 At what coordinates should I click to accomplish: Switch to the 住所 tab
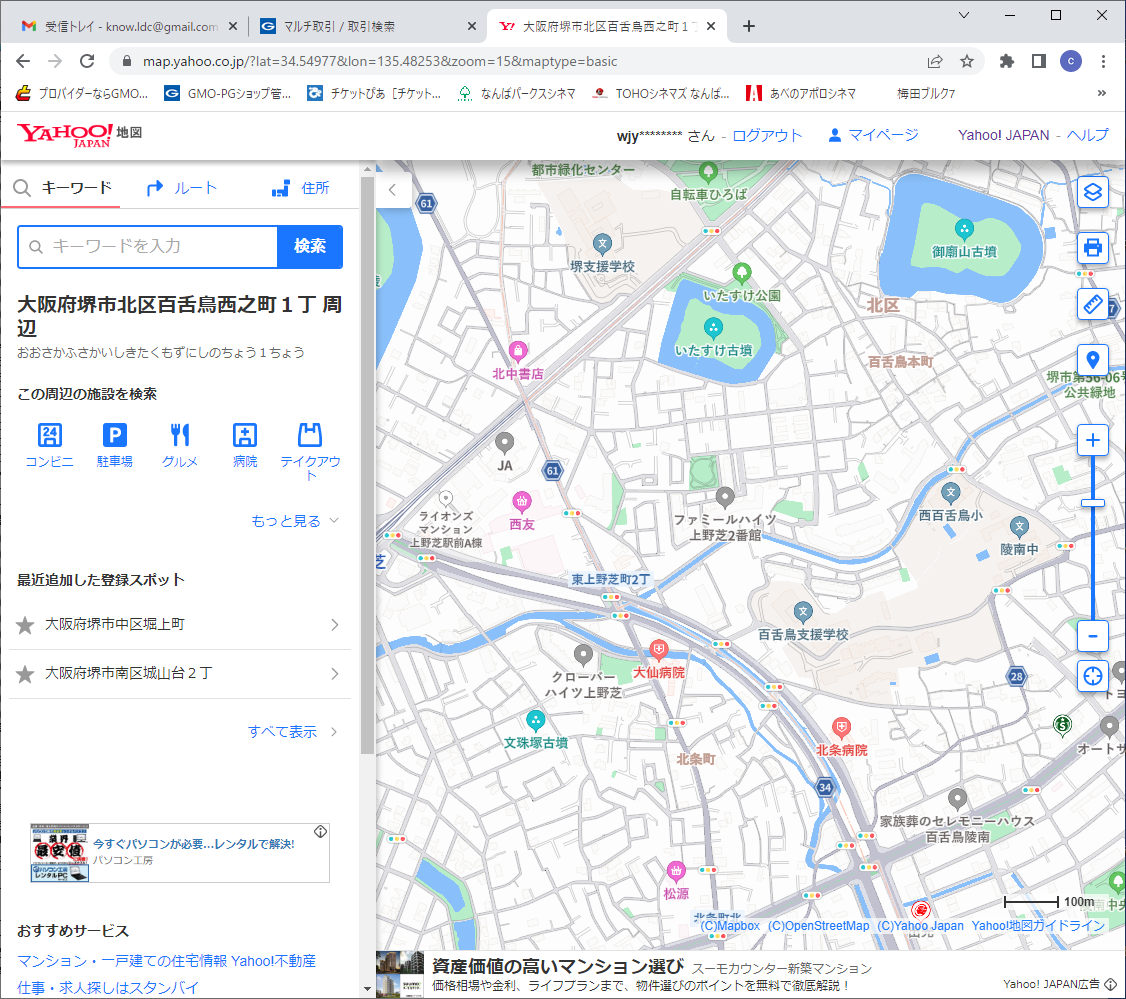click(301, 188)
